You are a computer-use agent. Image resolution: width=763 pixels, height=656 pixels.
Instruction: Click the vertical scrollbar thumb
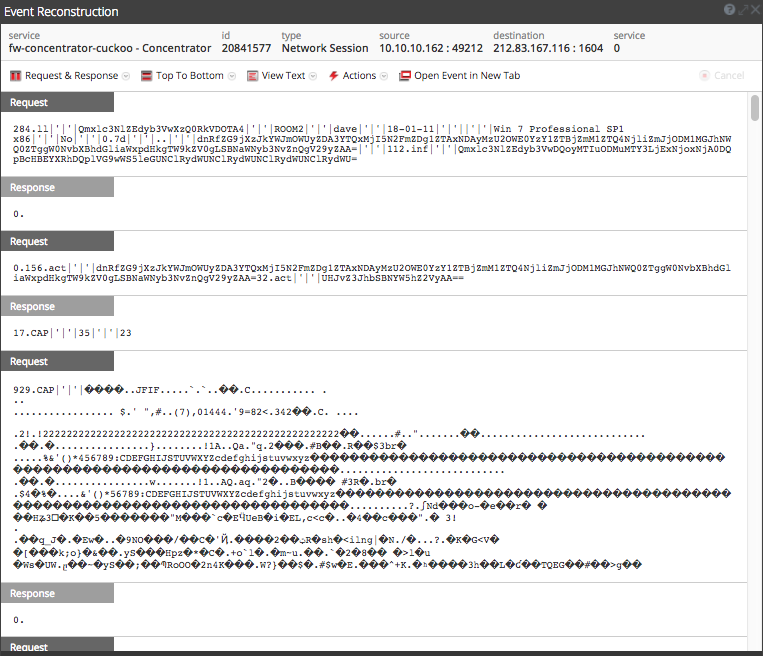(755, 108)
